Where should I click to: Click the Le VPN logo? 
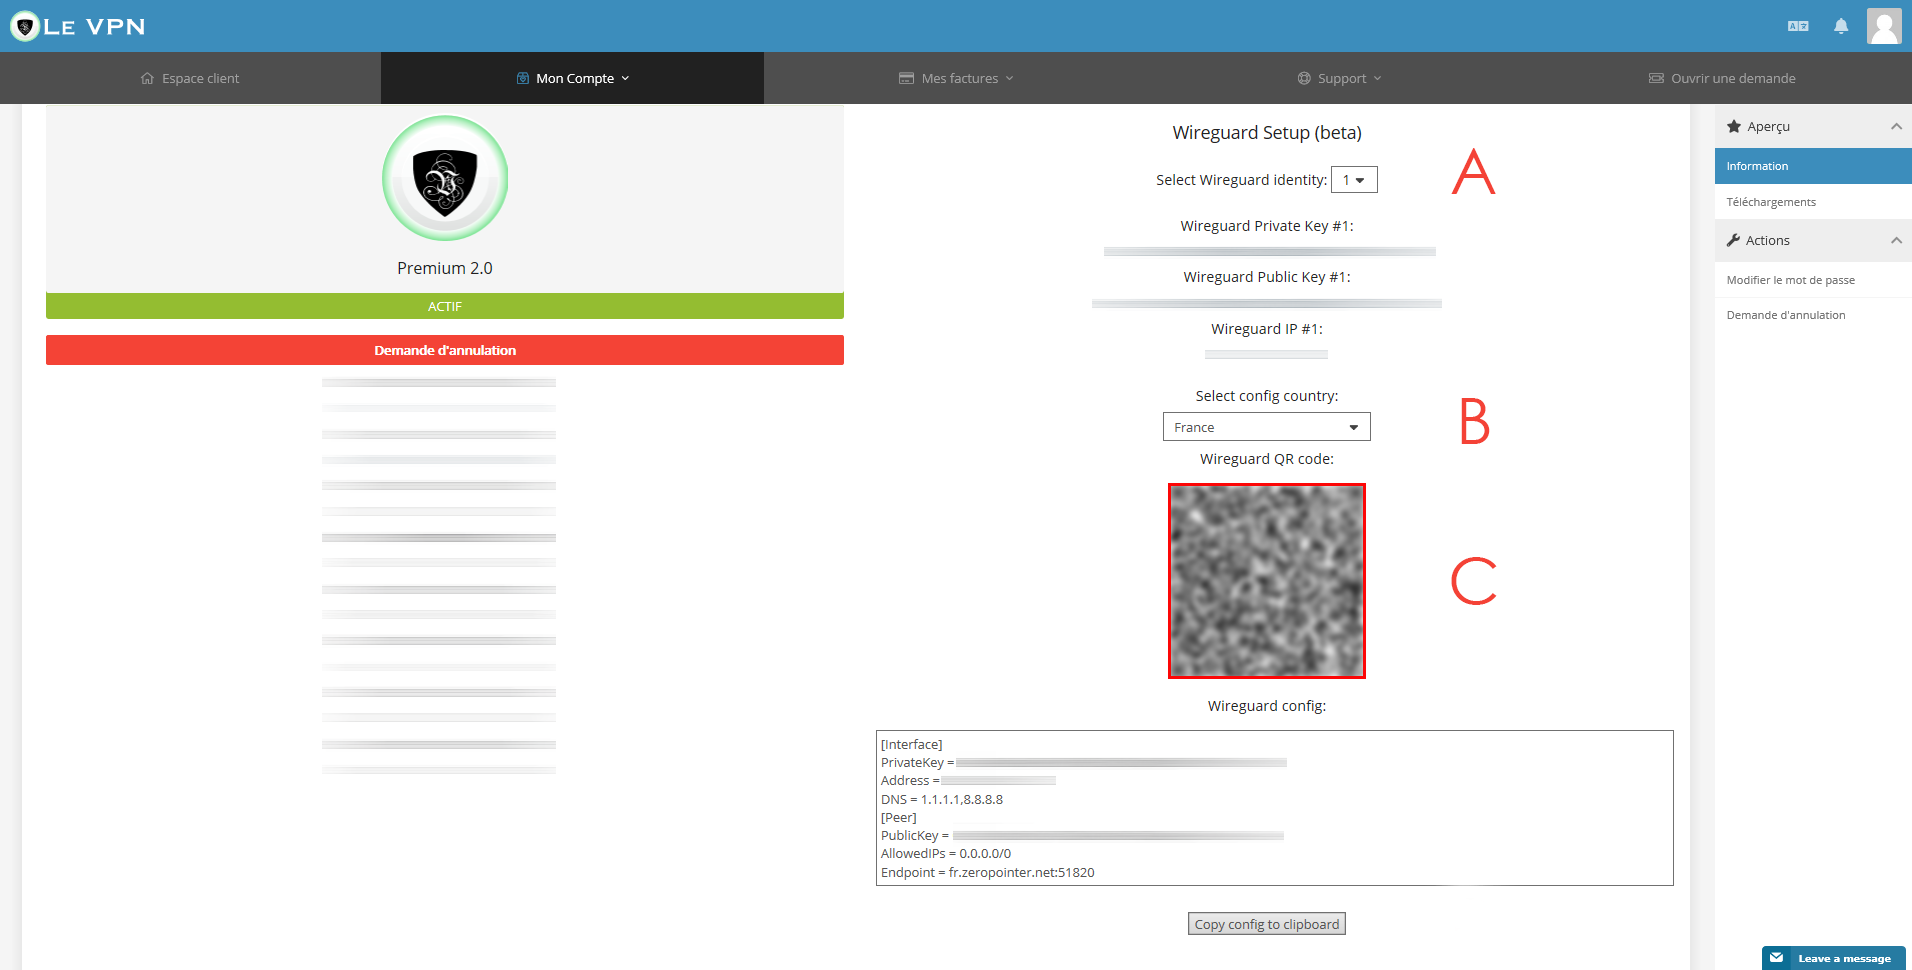point(78,26)
